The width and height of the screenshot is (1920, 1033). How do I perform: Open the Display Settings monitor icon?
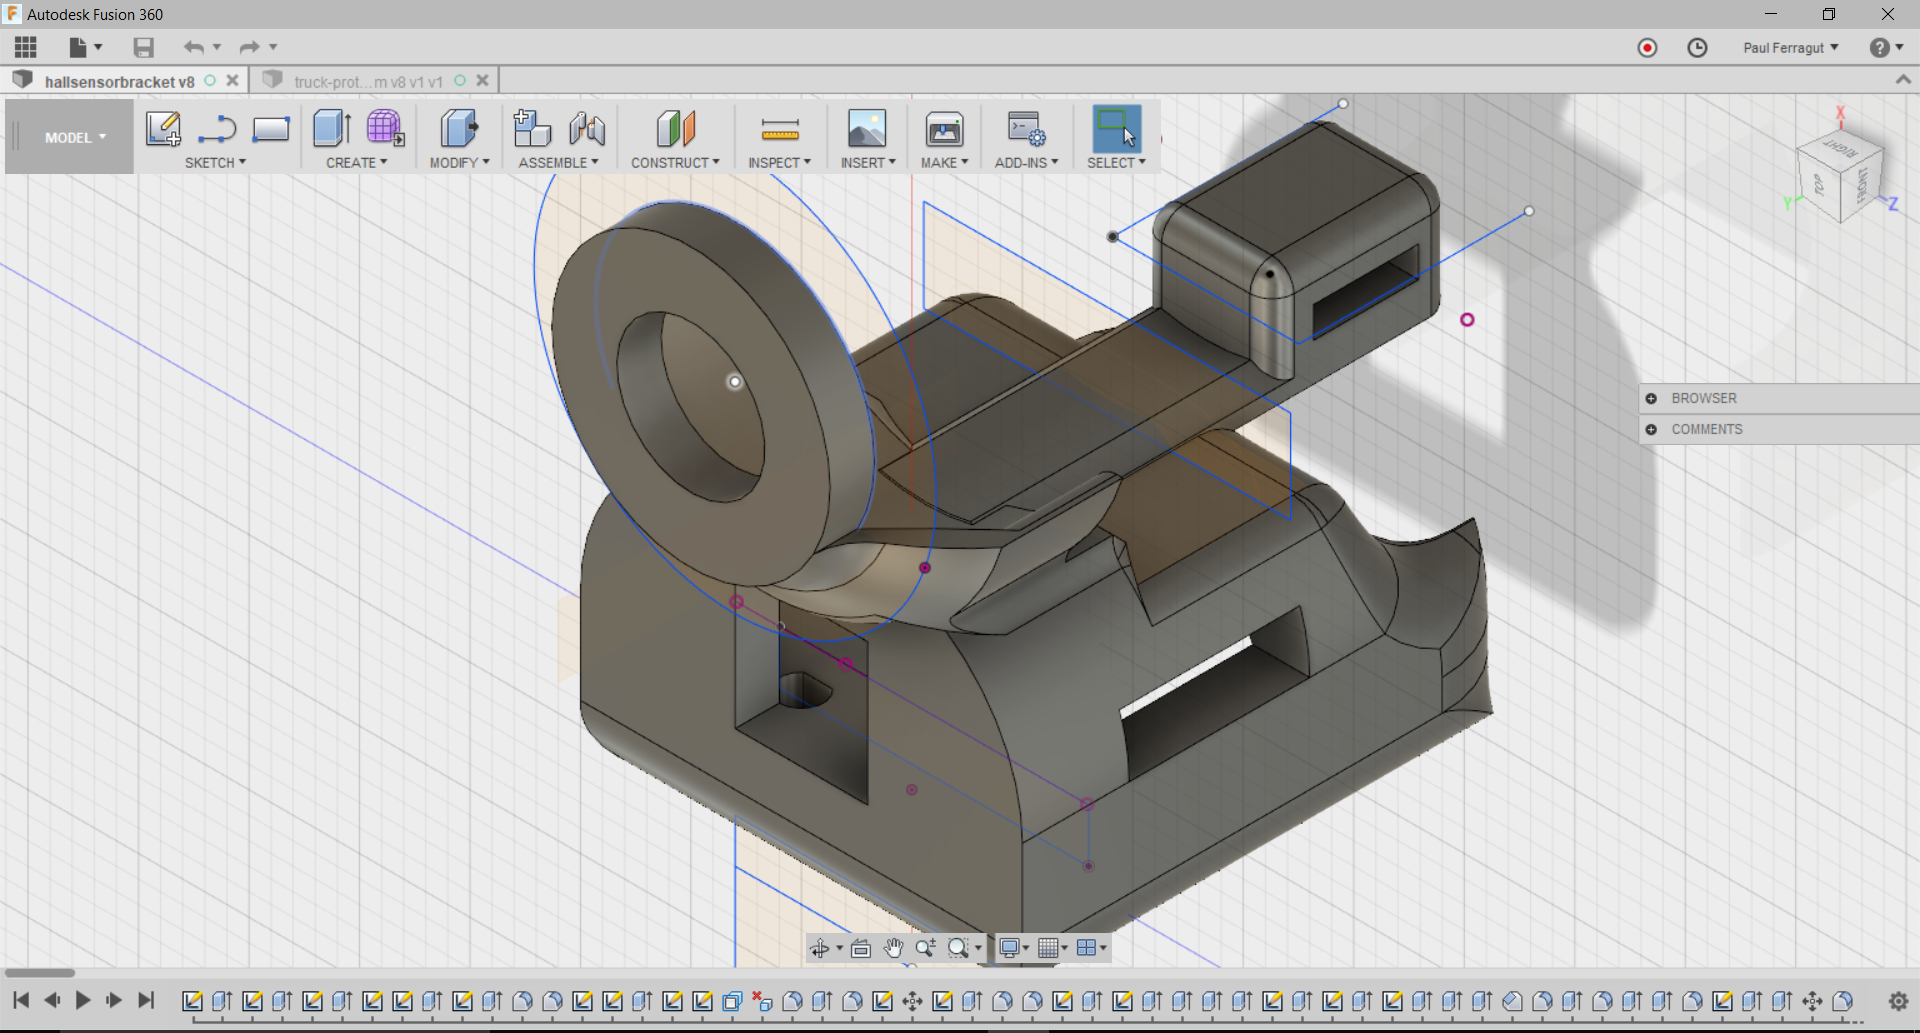(x=1010, y=948)
